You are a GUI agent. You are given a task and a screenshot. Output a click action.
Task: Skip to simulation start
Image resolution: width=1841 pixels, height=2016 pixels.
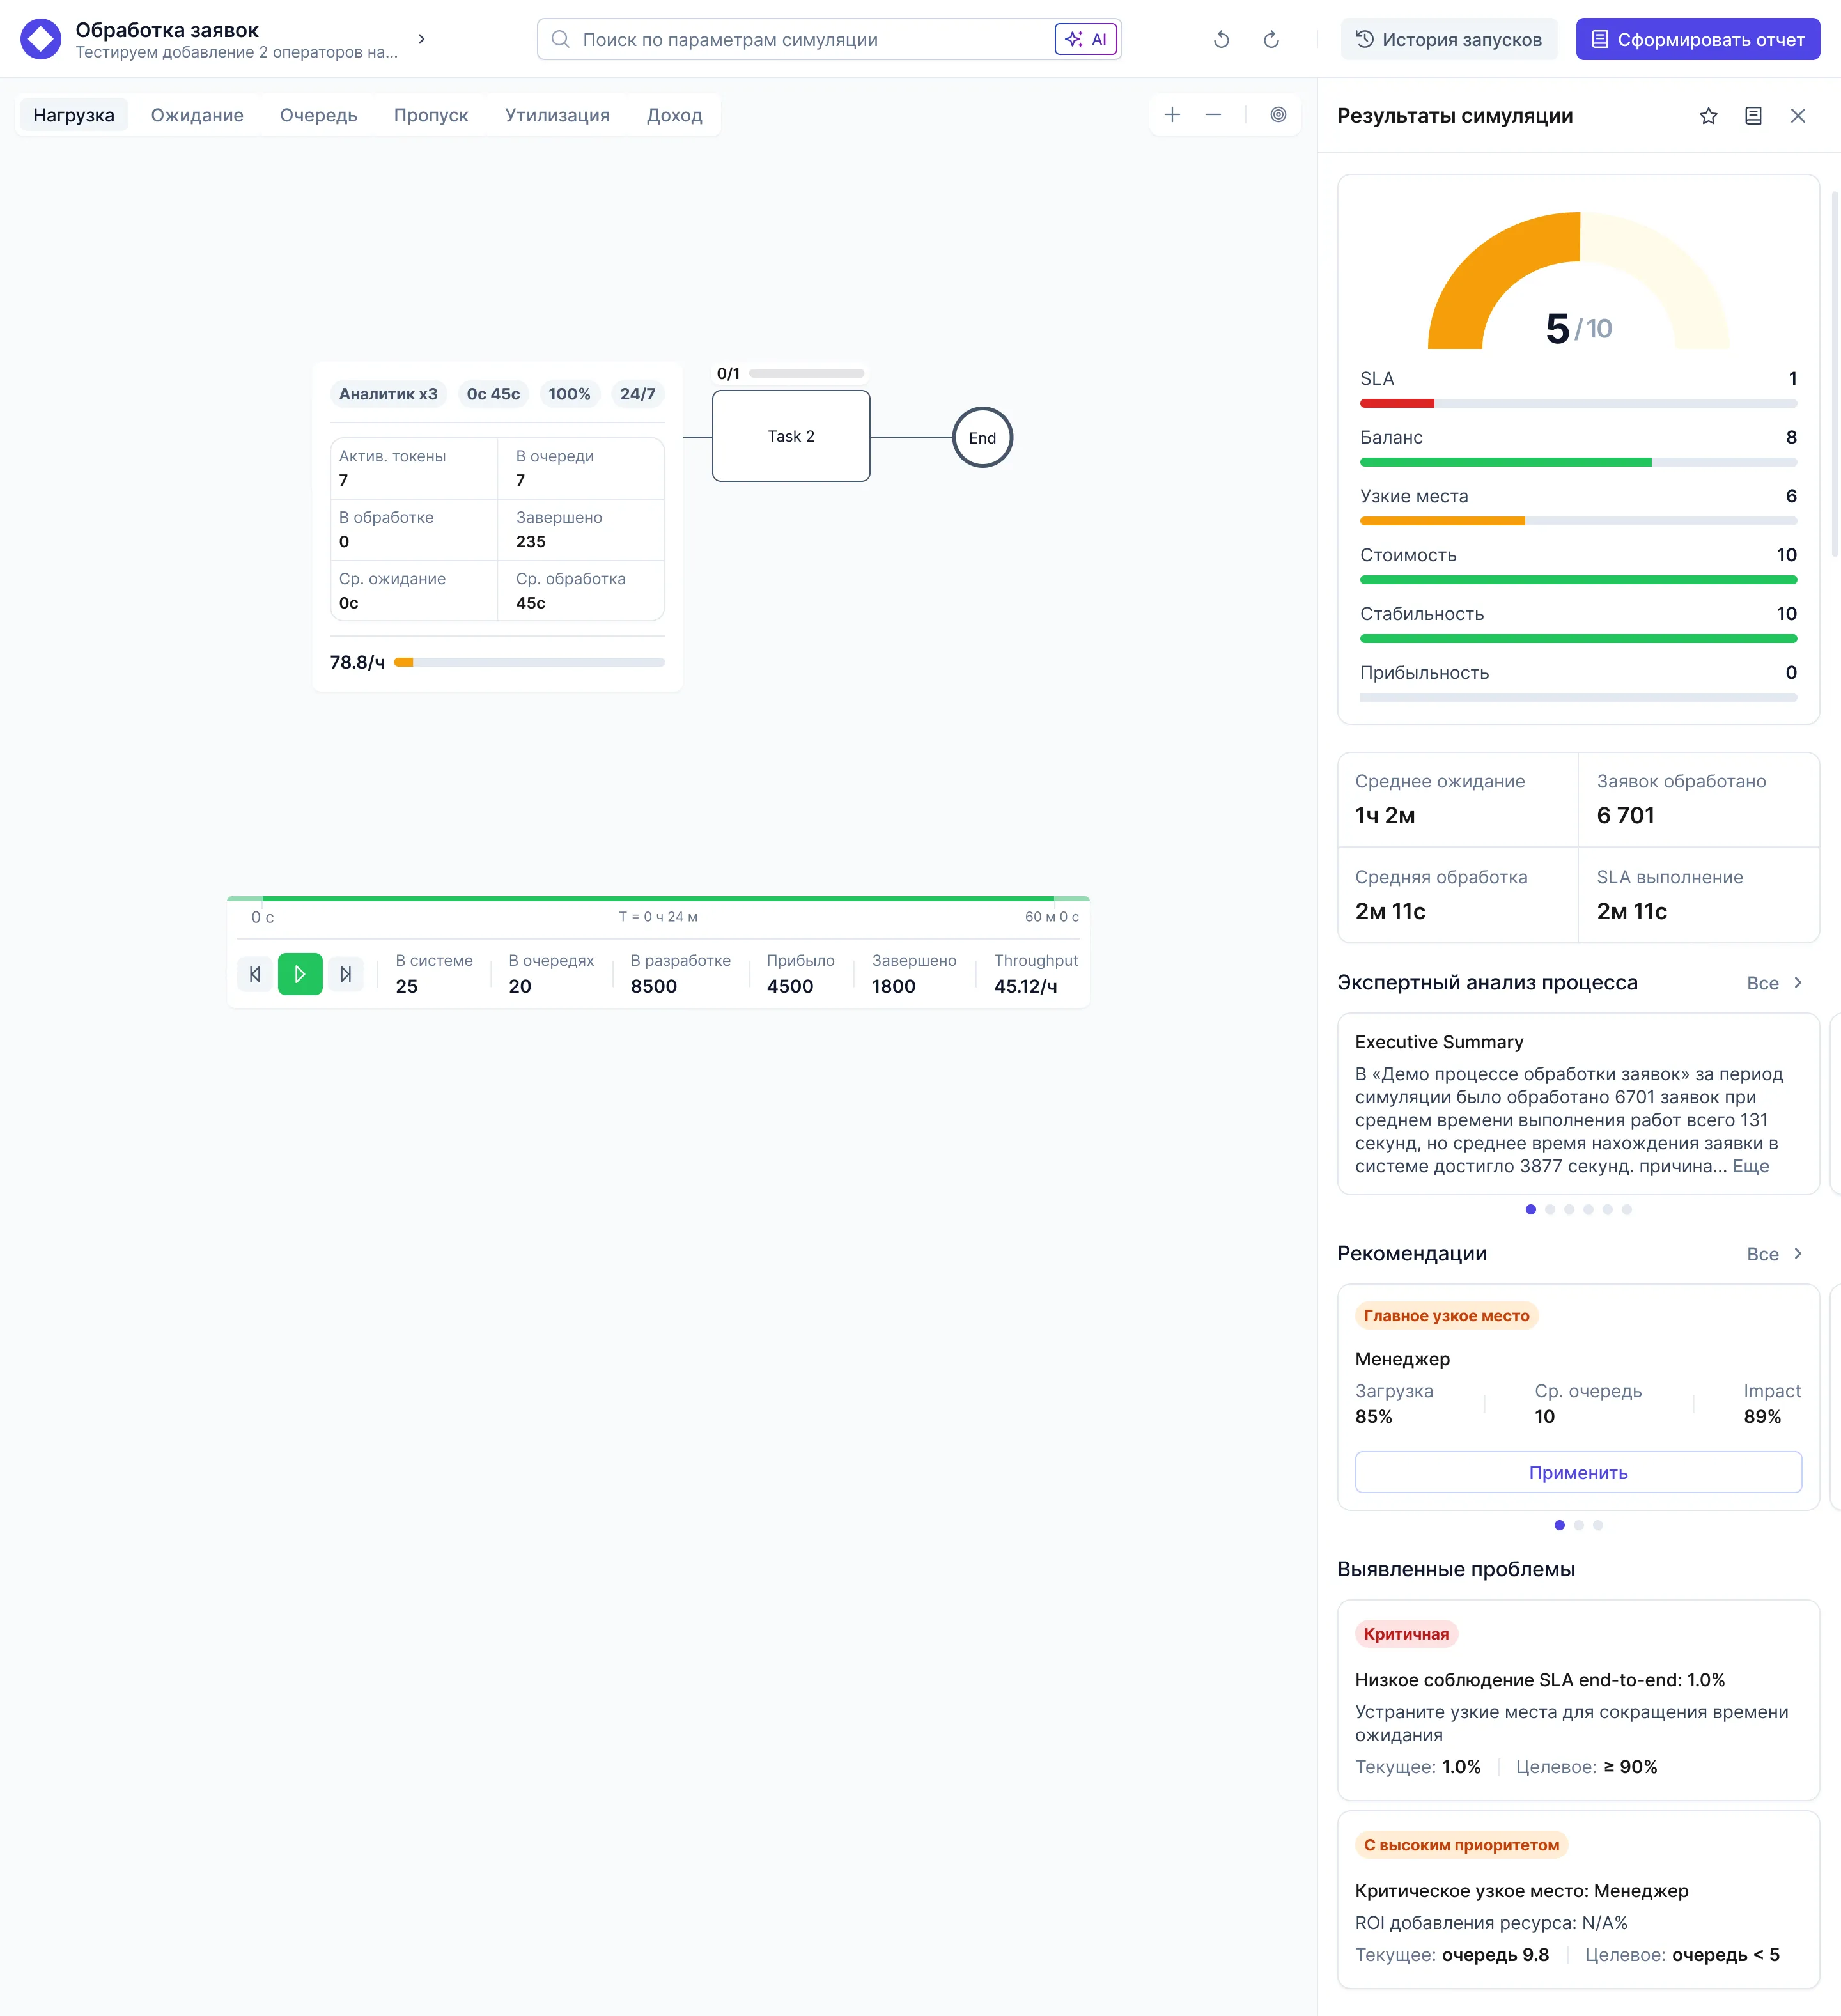(x=255, y=974)
